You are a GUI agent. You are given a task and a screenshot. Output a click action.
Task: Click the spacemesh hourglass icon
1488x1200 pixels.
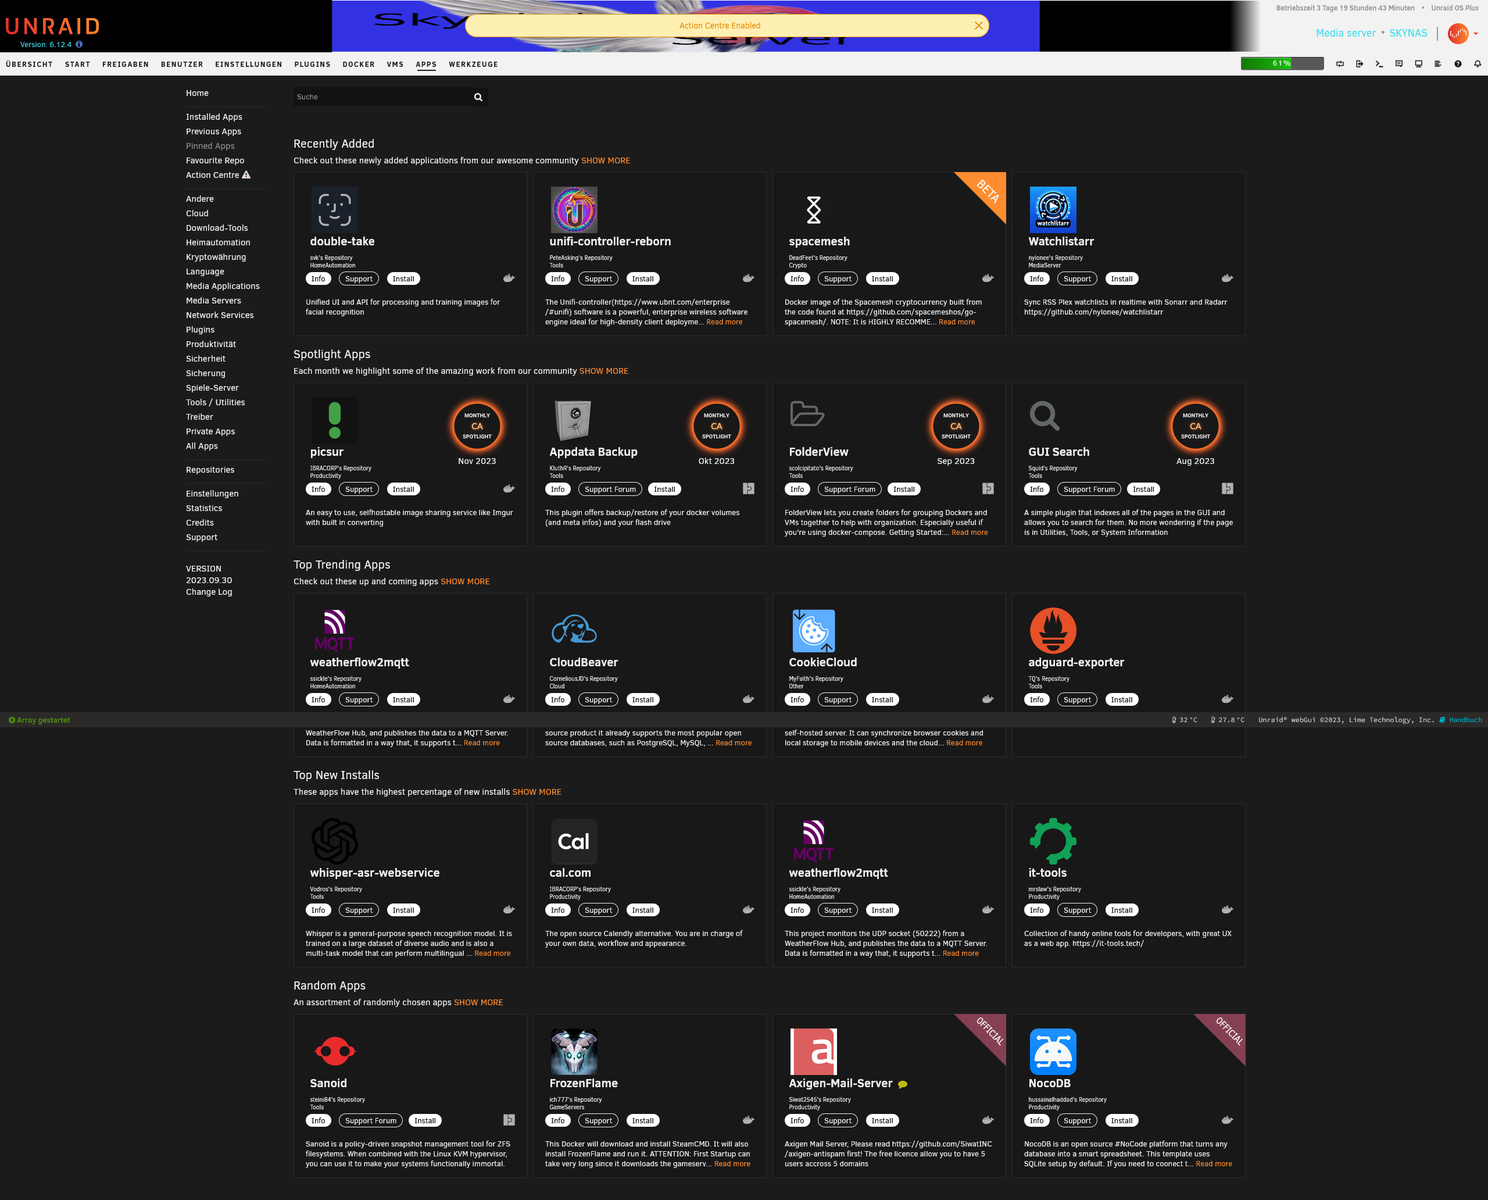[813, 210]
